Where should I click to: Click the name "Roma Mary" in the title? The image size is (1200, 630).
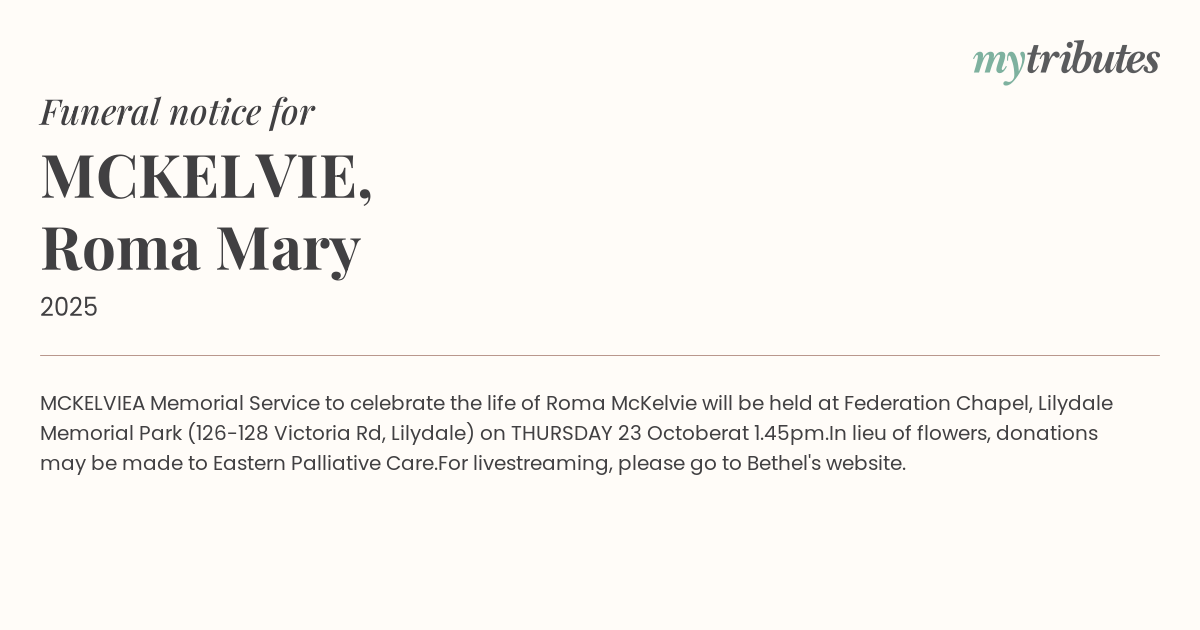point(200,248)
